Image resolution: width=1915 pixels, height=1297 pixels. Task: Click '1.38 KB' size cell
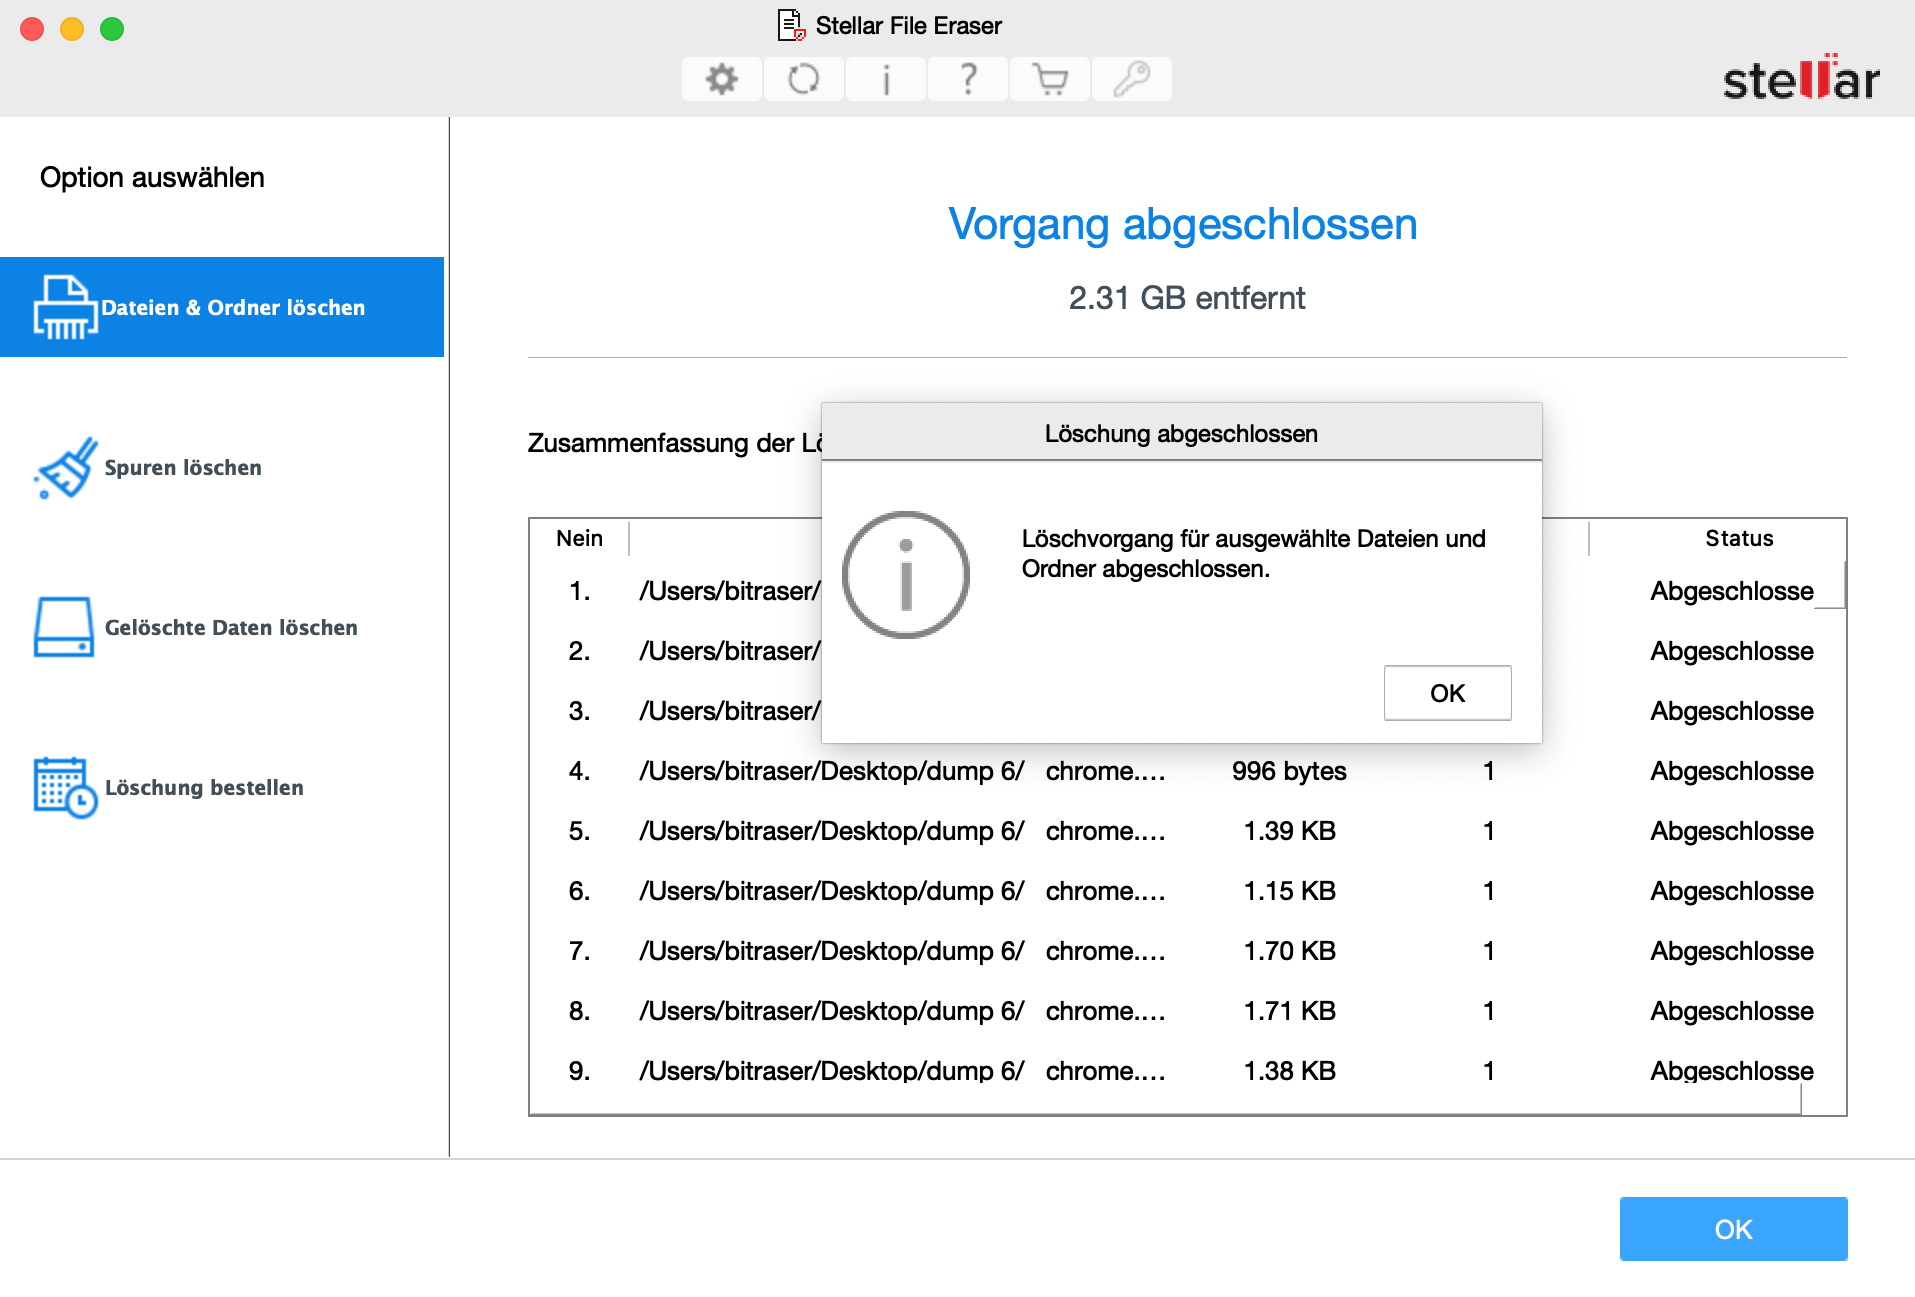coord(1289,1071)
